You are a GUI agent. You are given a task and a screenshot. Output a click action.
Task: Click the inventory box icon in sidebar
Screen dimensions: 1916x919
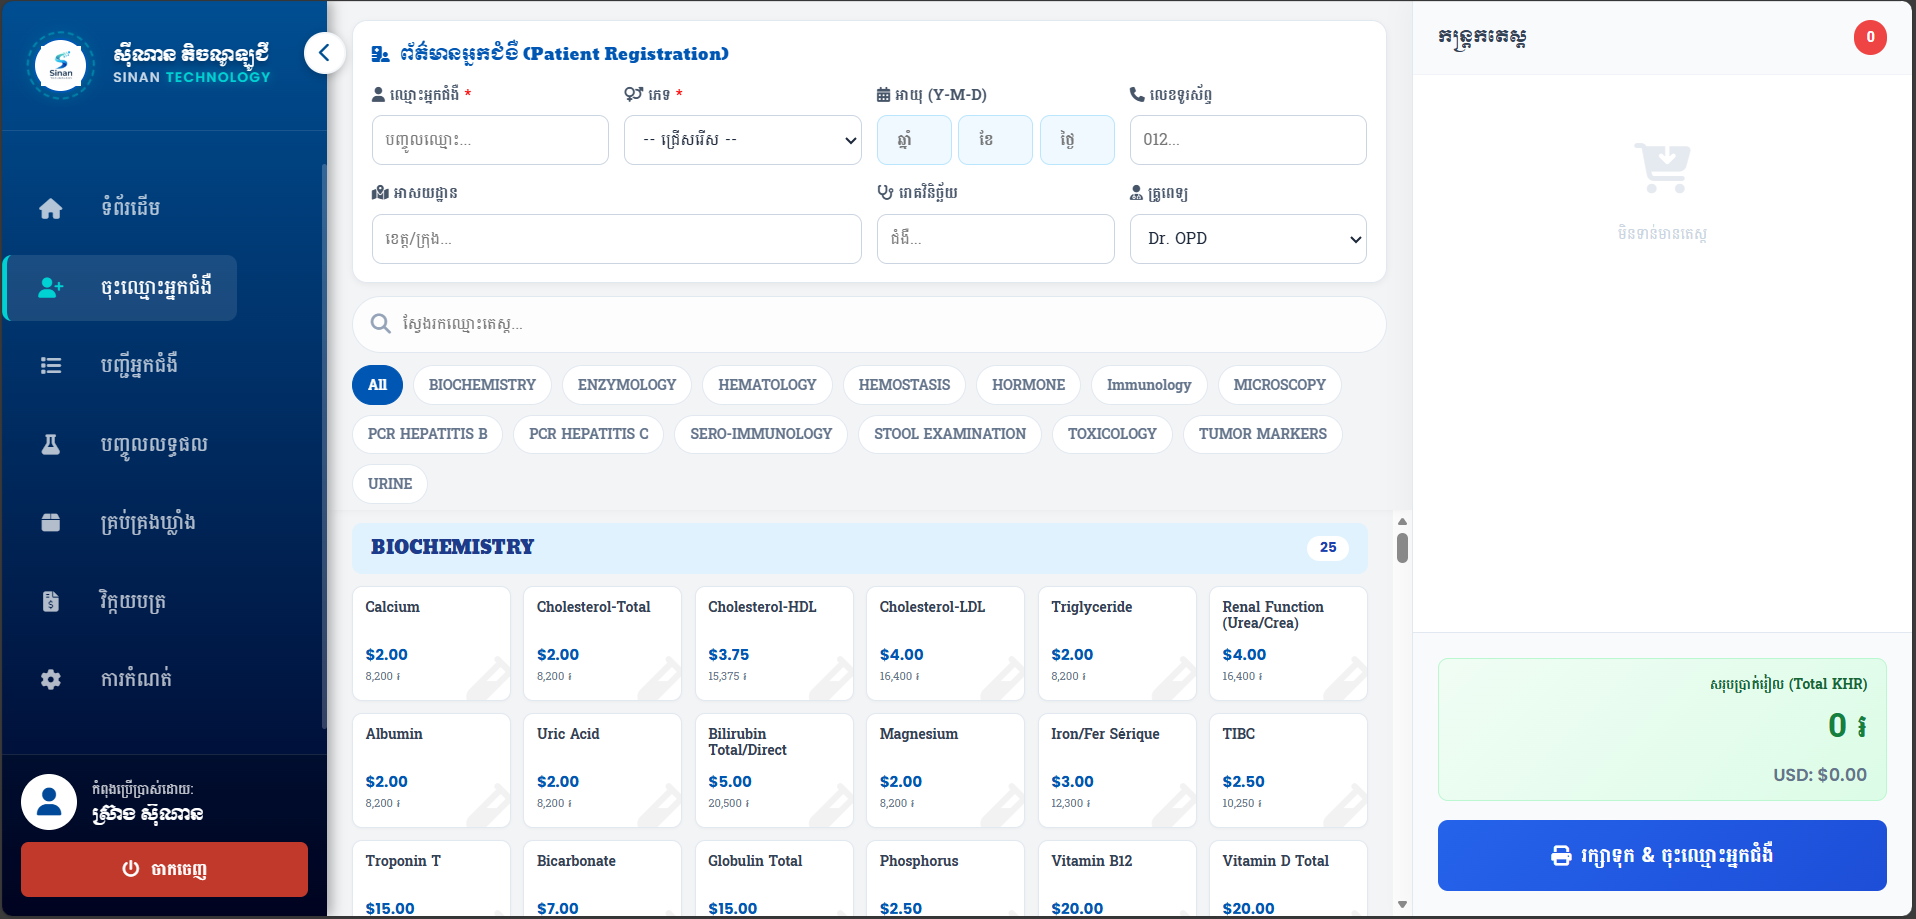tap(51, 523)
